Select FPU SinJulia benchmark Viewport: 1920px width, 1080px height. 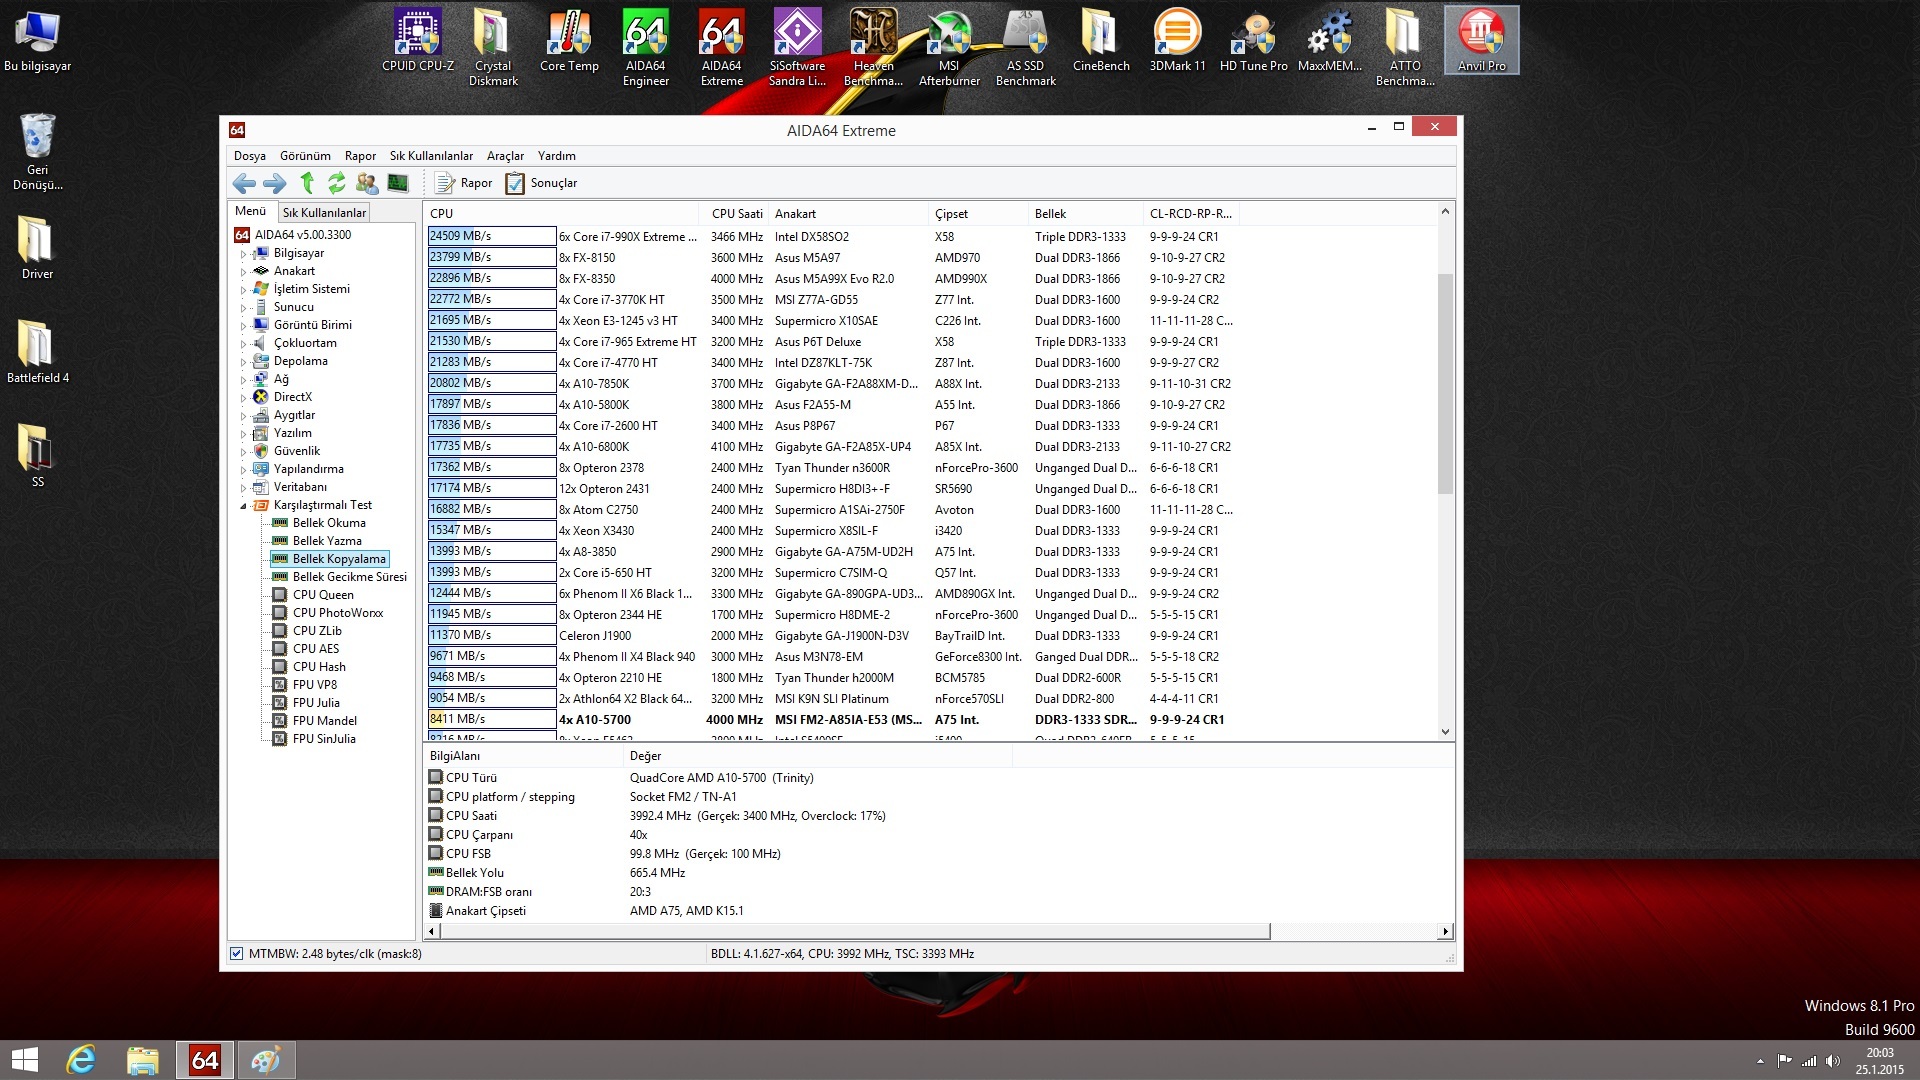pos(324,739)
